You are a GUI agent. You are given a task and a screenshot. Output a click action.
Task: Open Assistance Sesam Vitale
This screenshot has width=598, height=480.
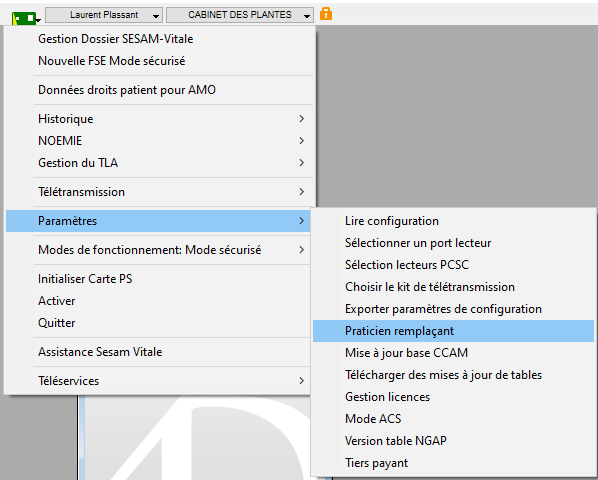160,352
